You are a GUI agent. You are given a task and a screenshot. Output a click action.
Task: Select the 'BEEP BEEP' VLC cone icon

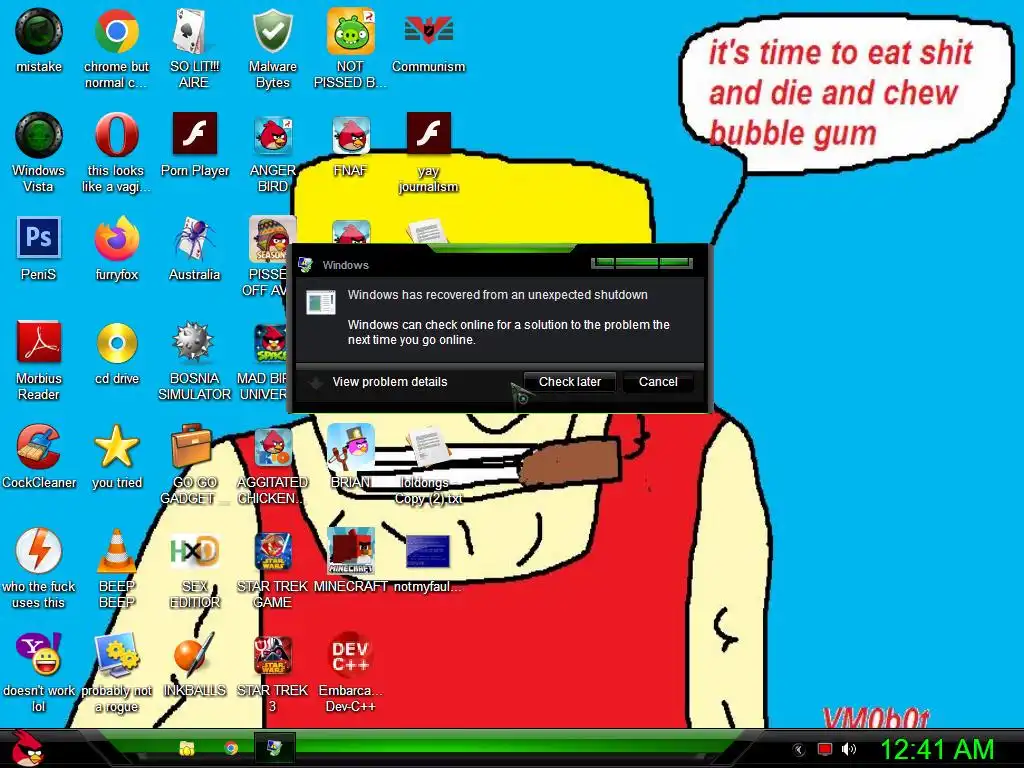pos(116,568)
